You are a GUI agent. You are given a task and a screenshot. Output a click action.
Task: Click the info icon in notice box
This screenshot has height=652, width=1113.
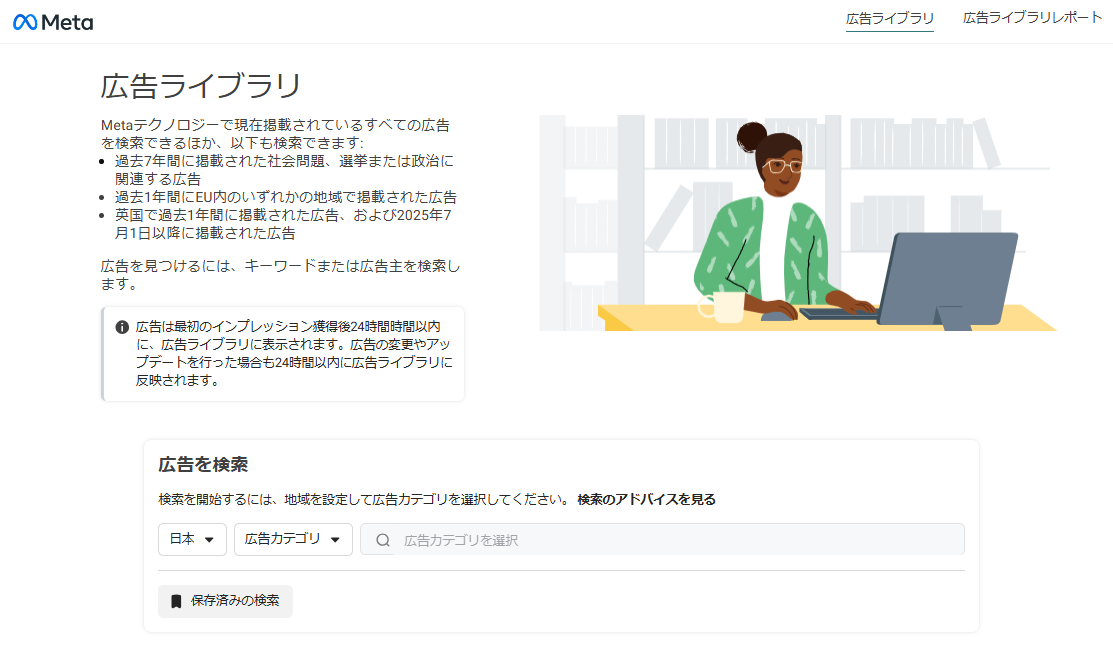tap(122, 327)
